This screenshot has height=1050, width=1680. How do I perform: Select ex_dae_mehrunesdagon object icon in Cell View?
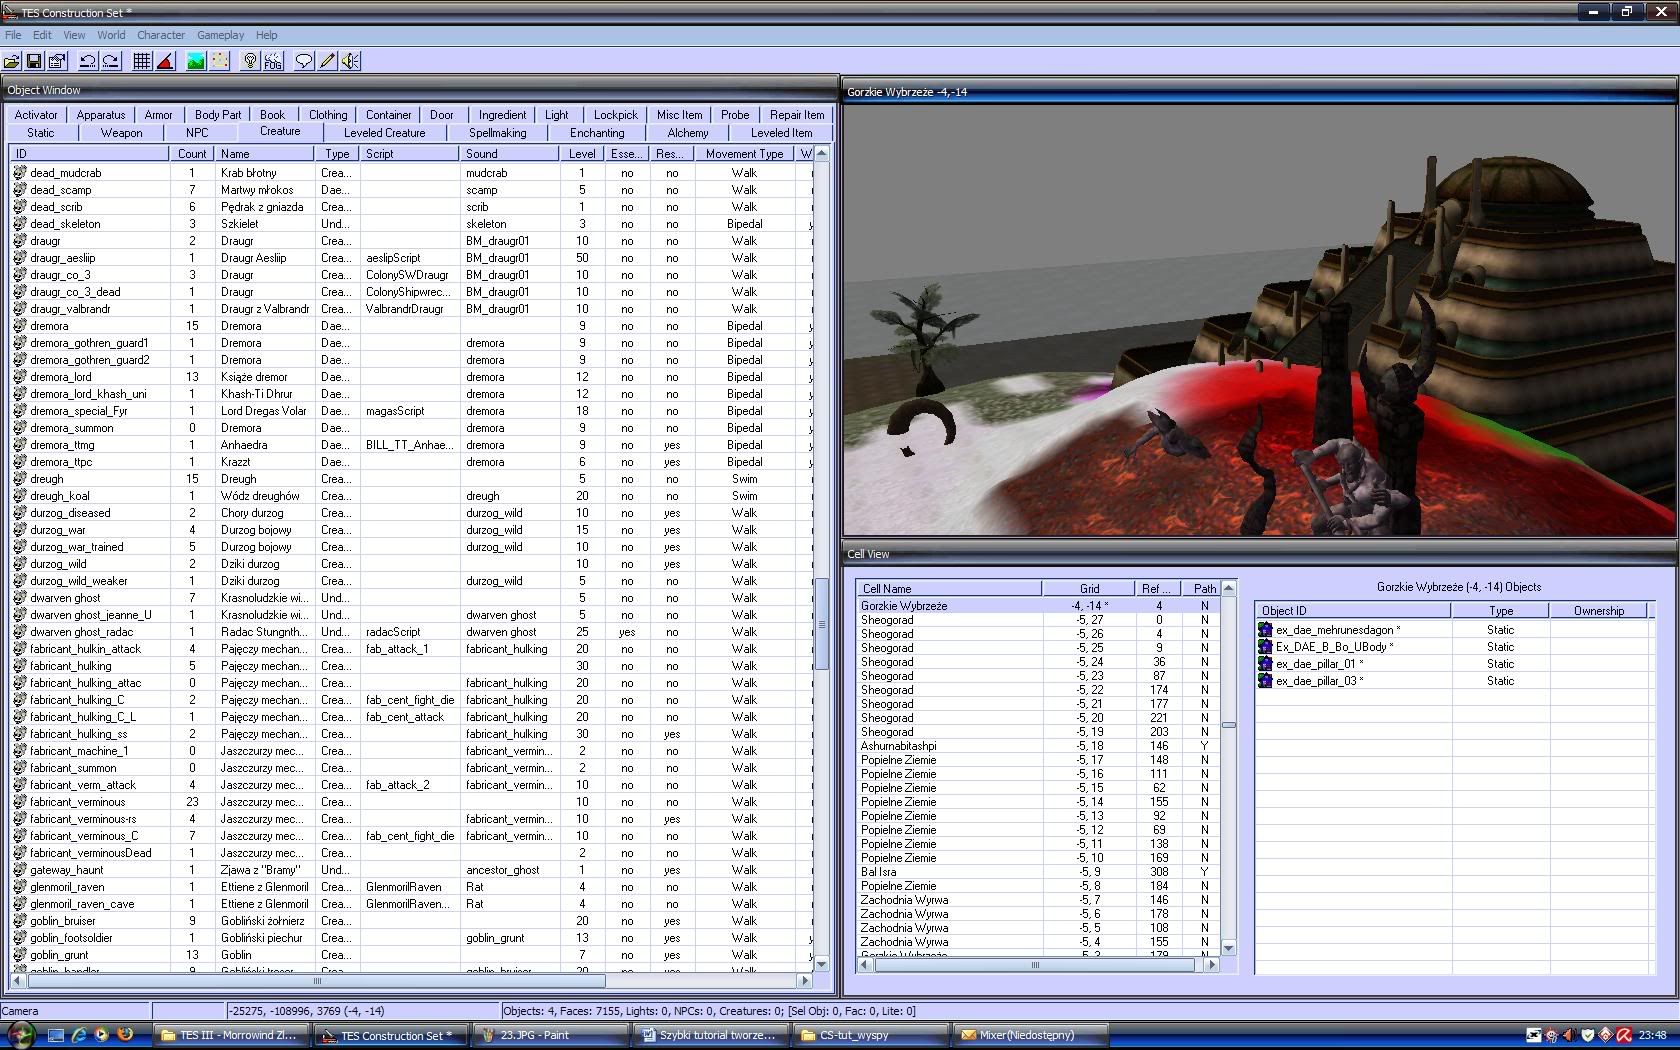1265,630
